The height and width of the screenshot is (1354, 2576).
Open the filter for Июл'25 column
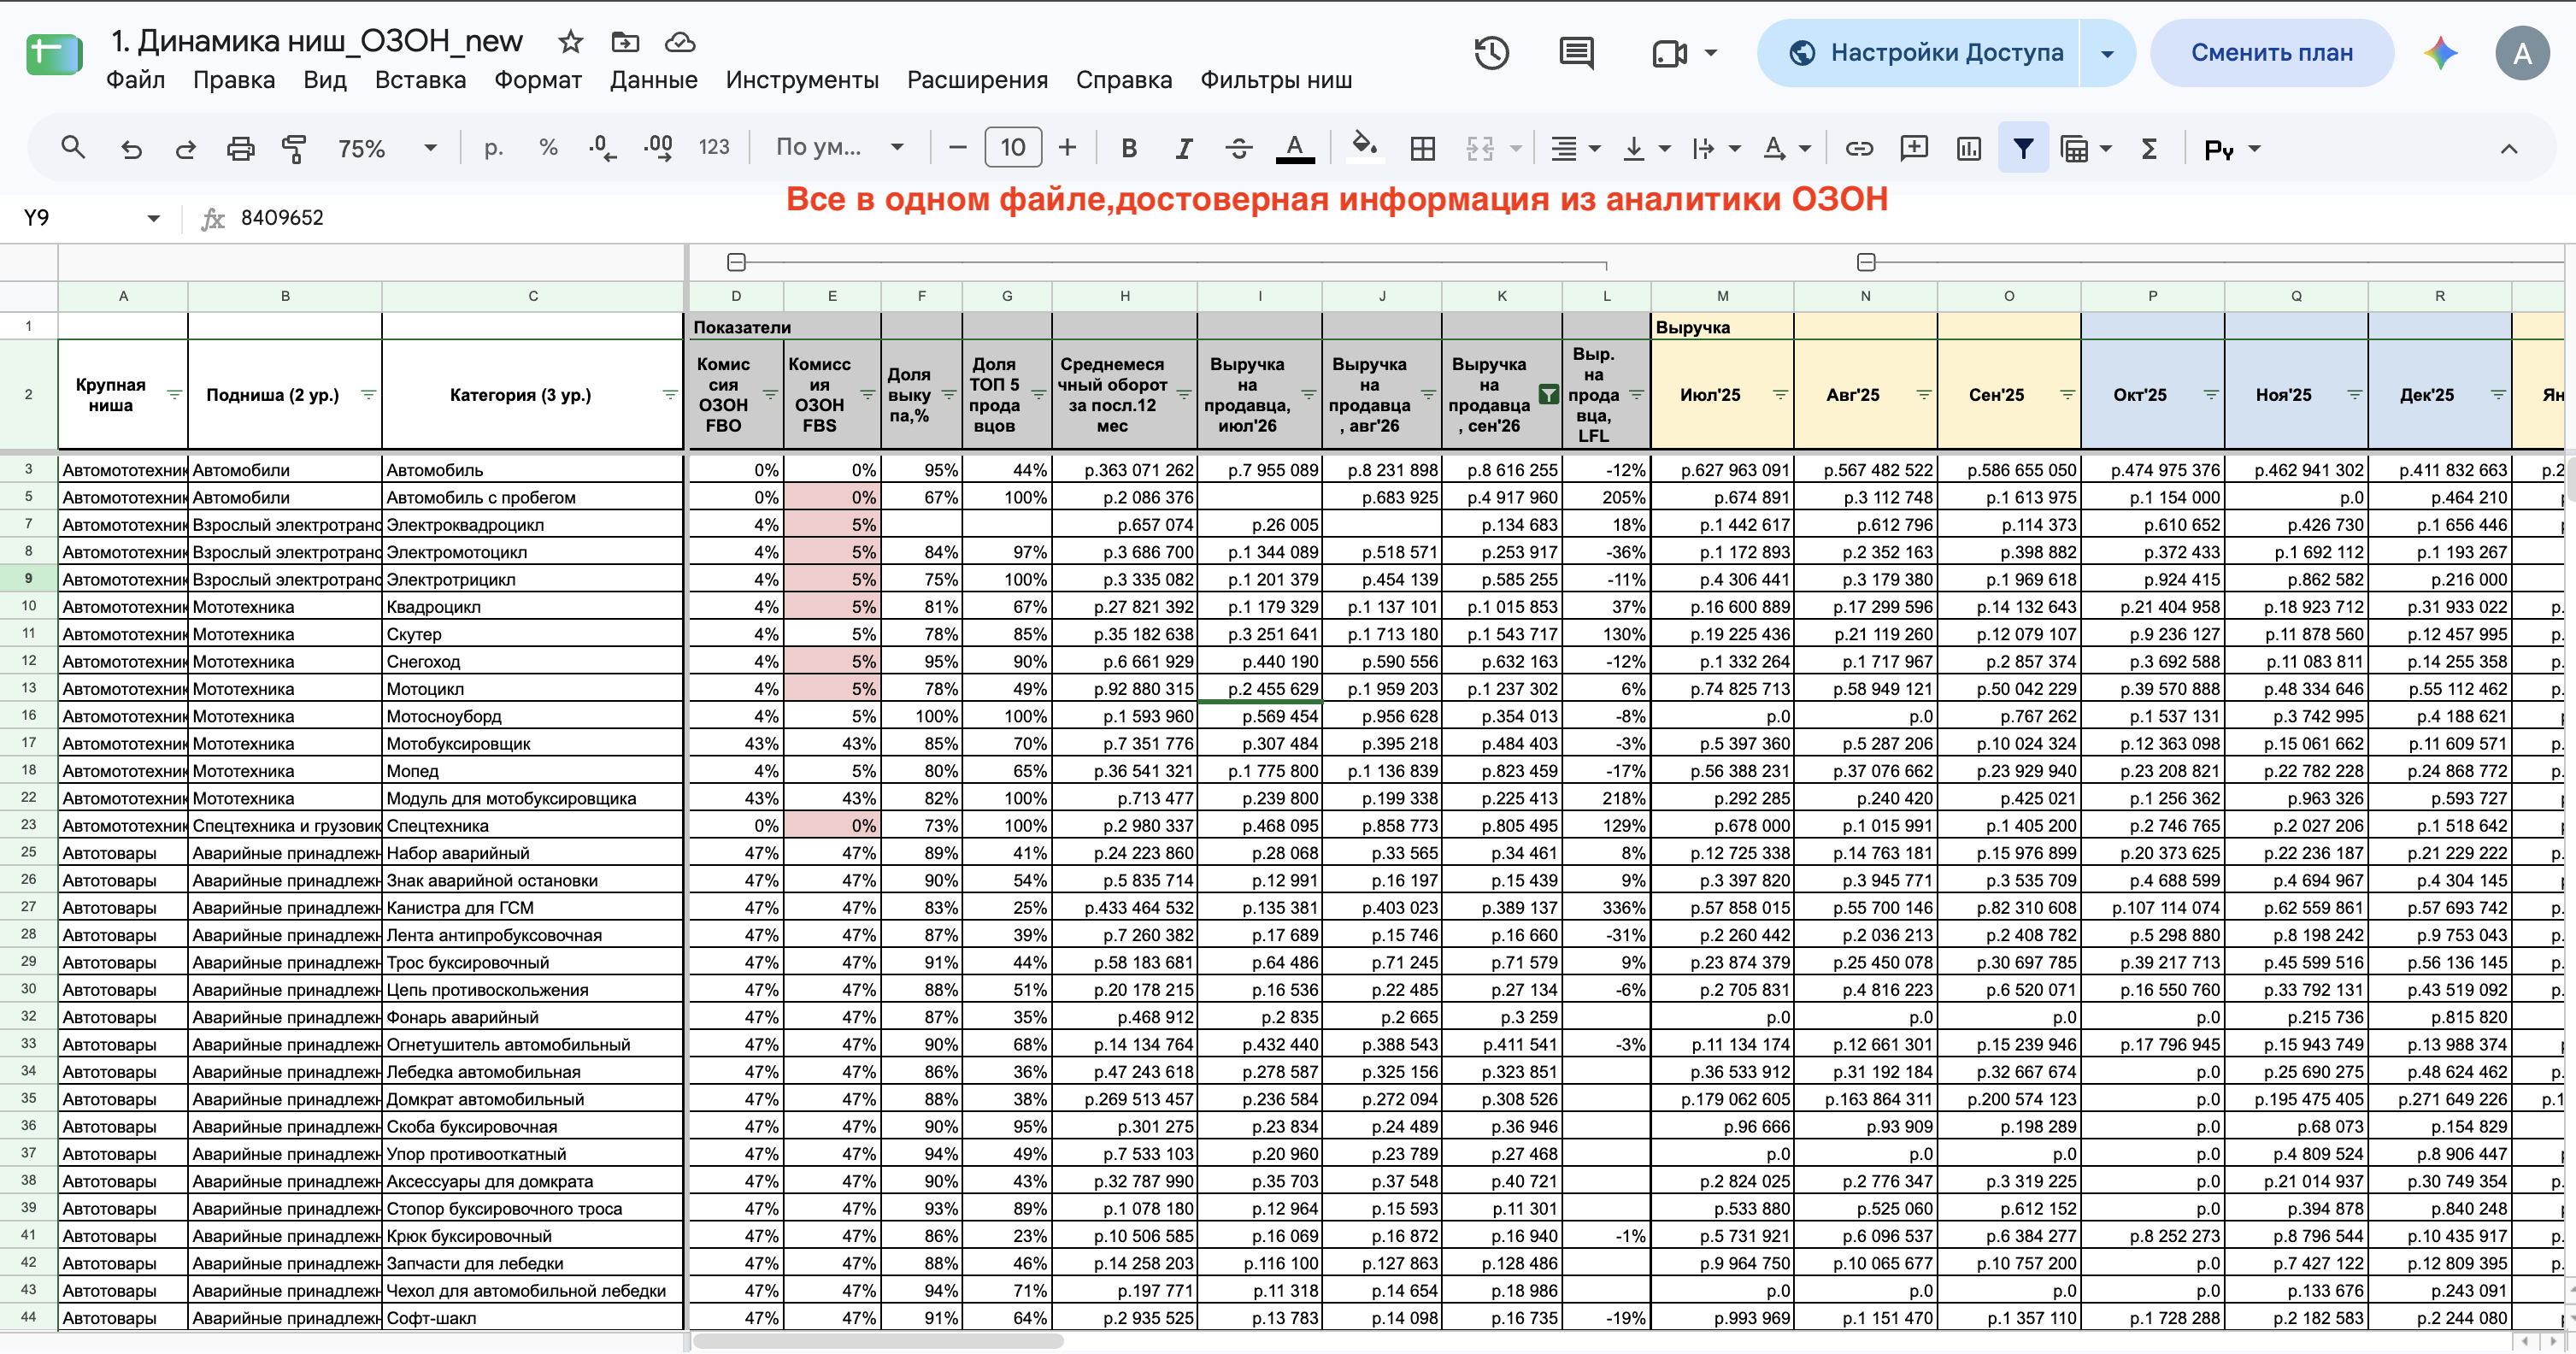(1780, 395)
